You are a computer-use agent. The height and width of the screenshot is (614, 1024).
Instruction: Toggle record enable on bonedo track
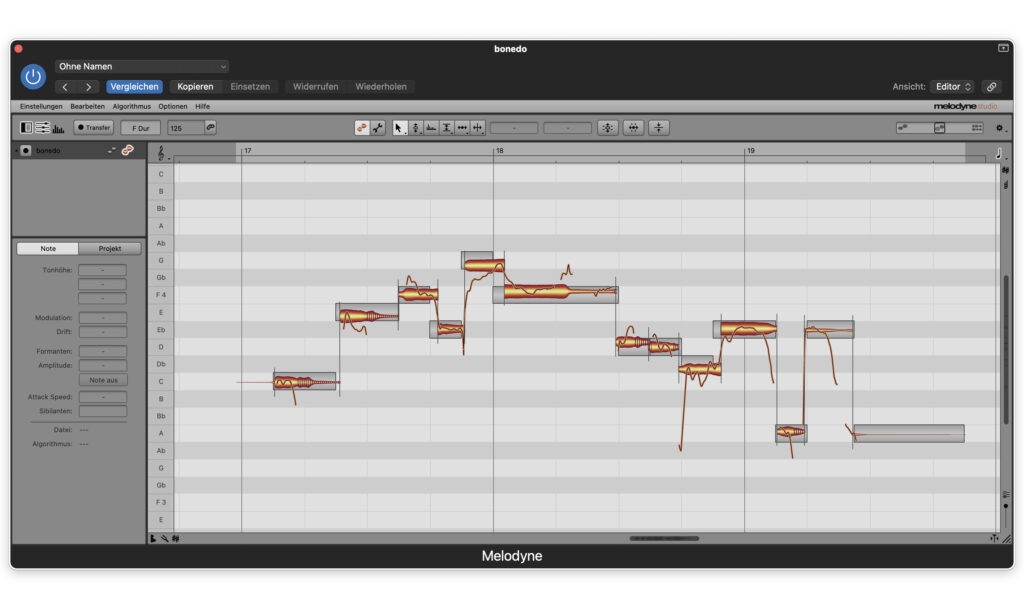25,150
